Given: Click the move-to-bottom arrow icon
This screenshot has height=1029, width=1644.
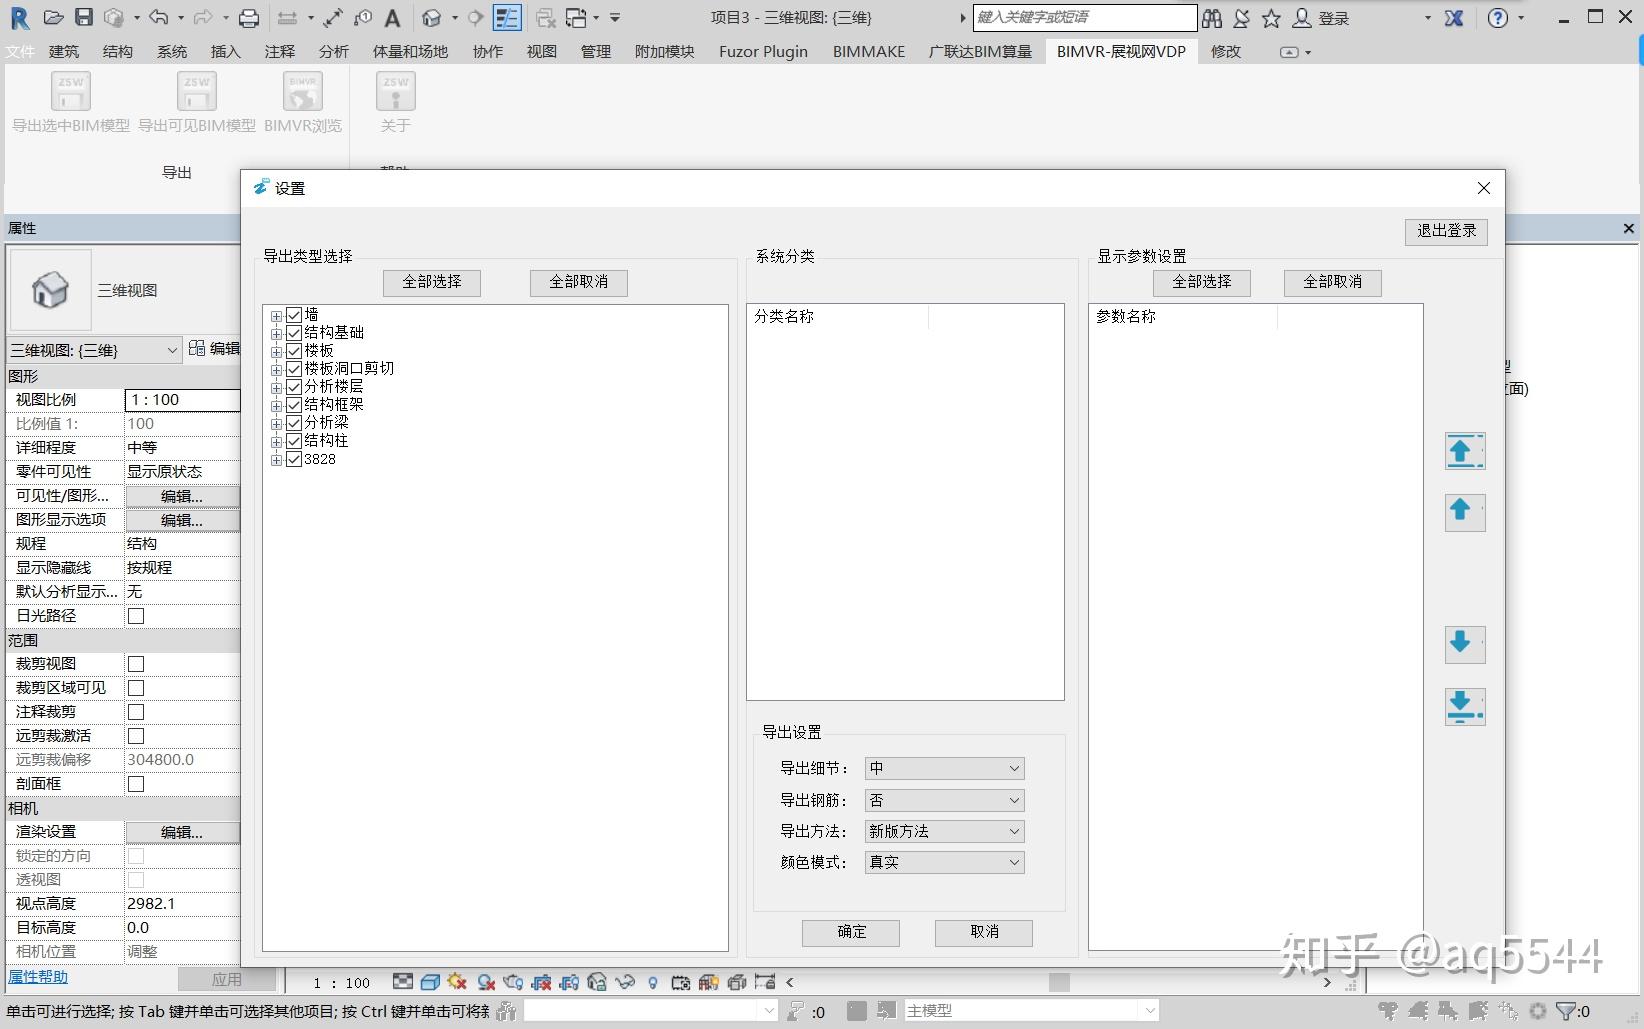Looking at the screenshot, I should point(1464,706).
